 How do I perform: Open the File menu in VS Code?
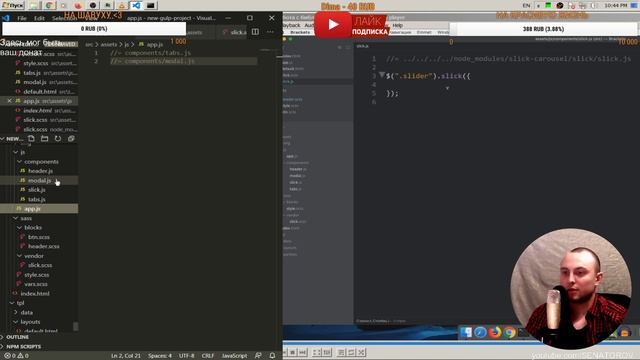tap(22, 18)
